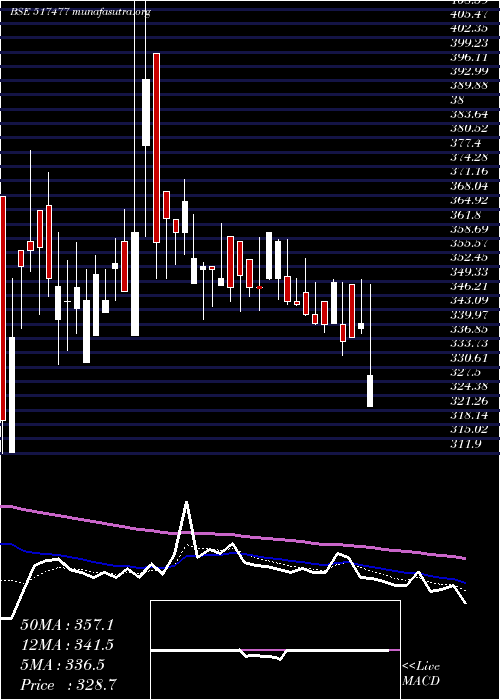The image size is (500, 700).
Task: Click the 324.38 price axis label
Action: pyautogui.click(x=469, y=386)
